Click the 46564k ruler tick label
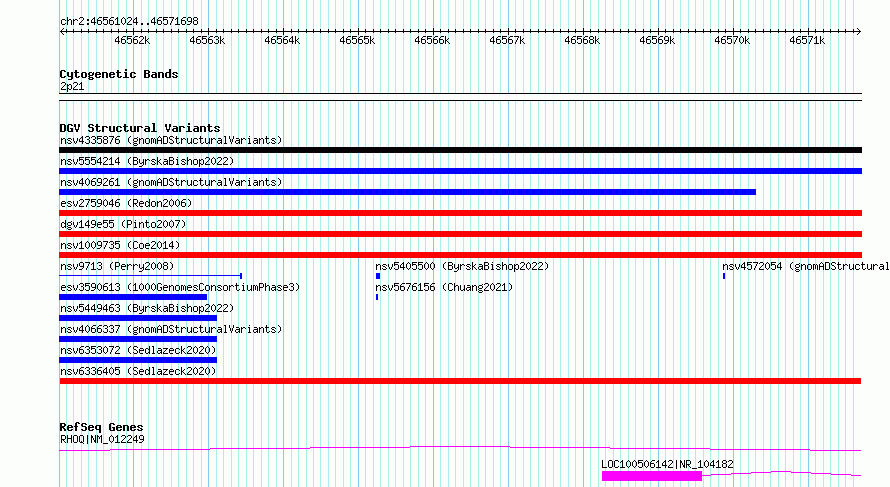Screen dimensions: 890x487 [282, 41]
